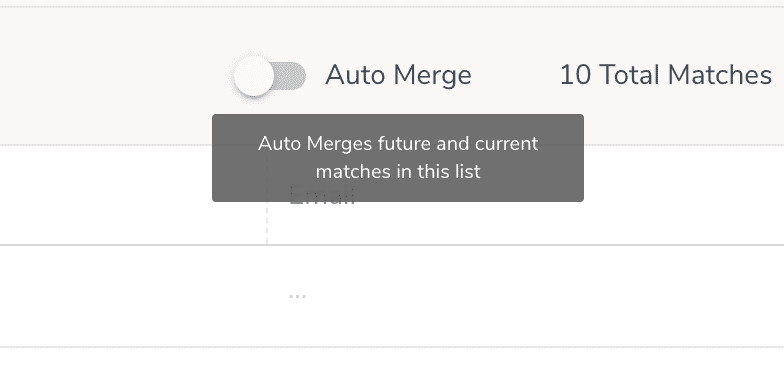Viewport: 784px width, 392px height.
Task: Enable the Auto Merge toggle switch
Action: point(270,76)
